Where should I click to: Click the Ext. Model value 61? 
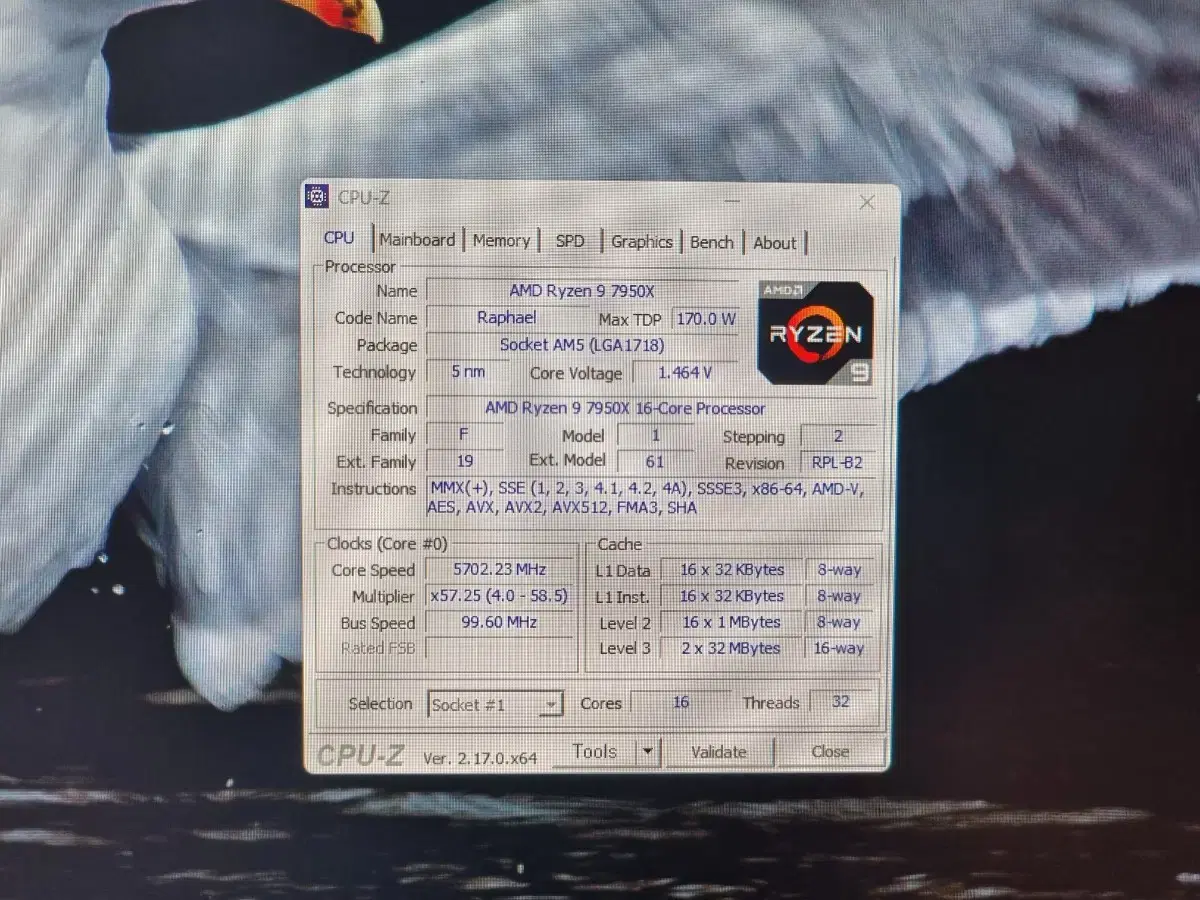(655, 461)
